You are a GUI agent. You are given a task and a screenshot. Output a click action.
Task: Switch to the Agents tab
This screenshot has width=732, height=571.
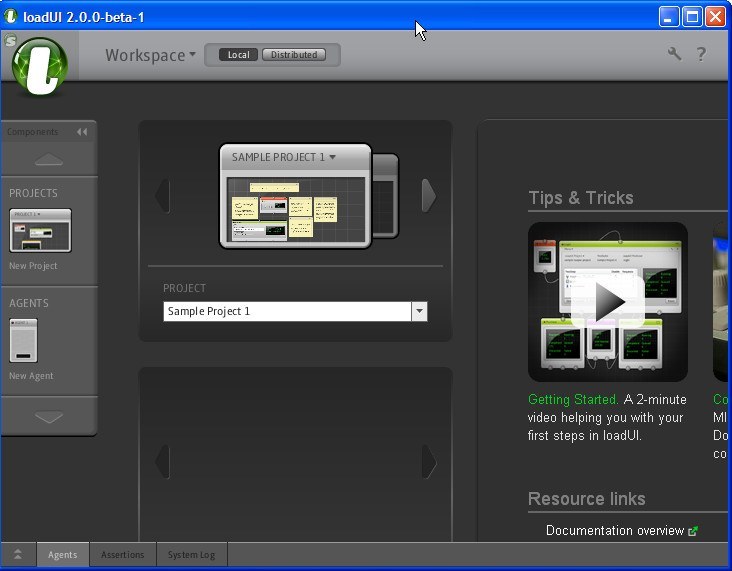[x=63, y=555]
